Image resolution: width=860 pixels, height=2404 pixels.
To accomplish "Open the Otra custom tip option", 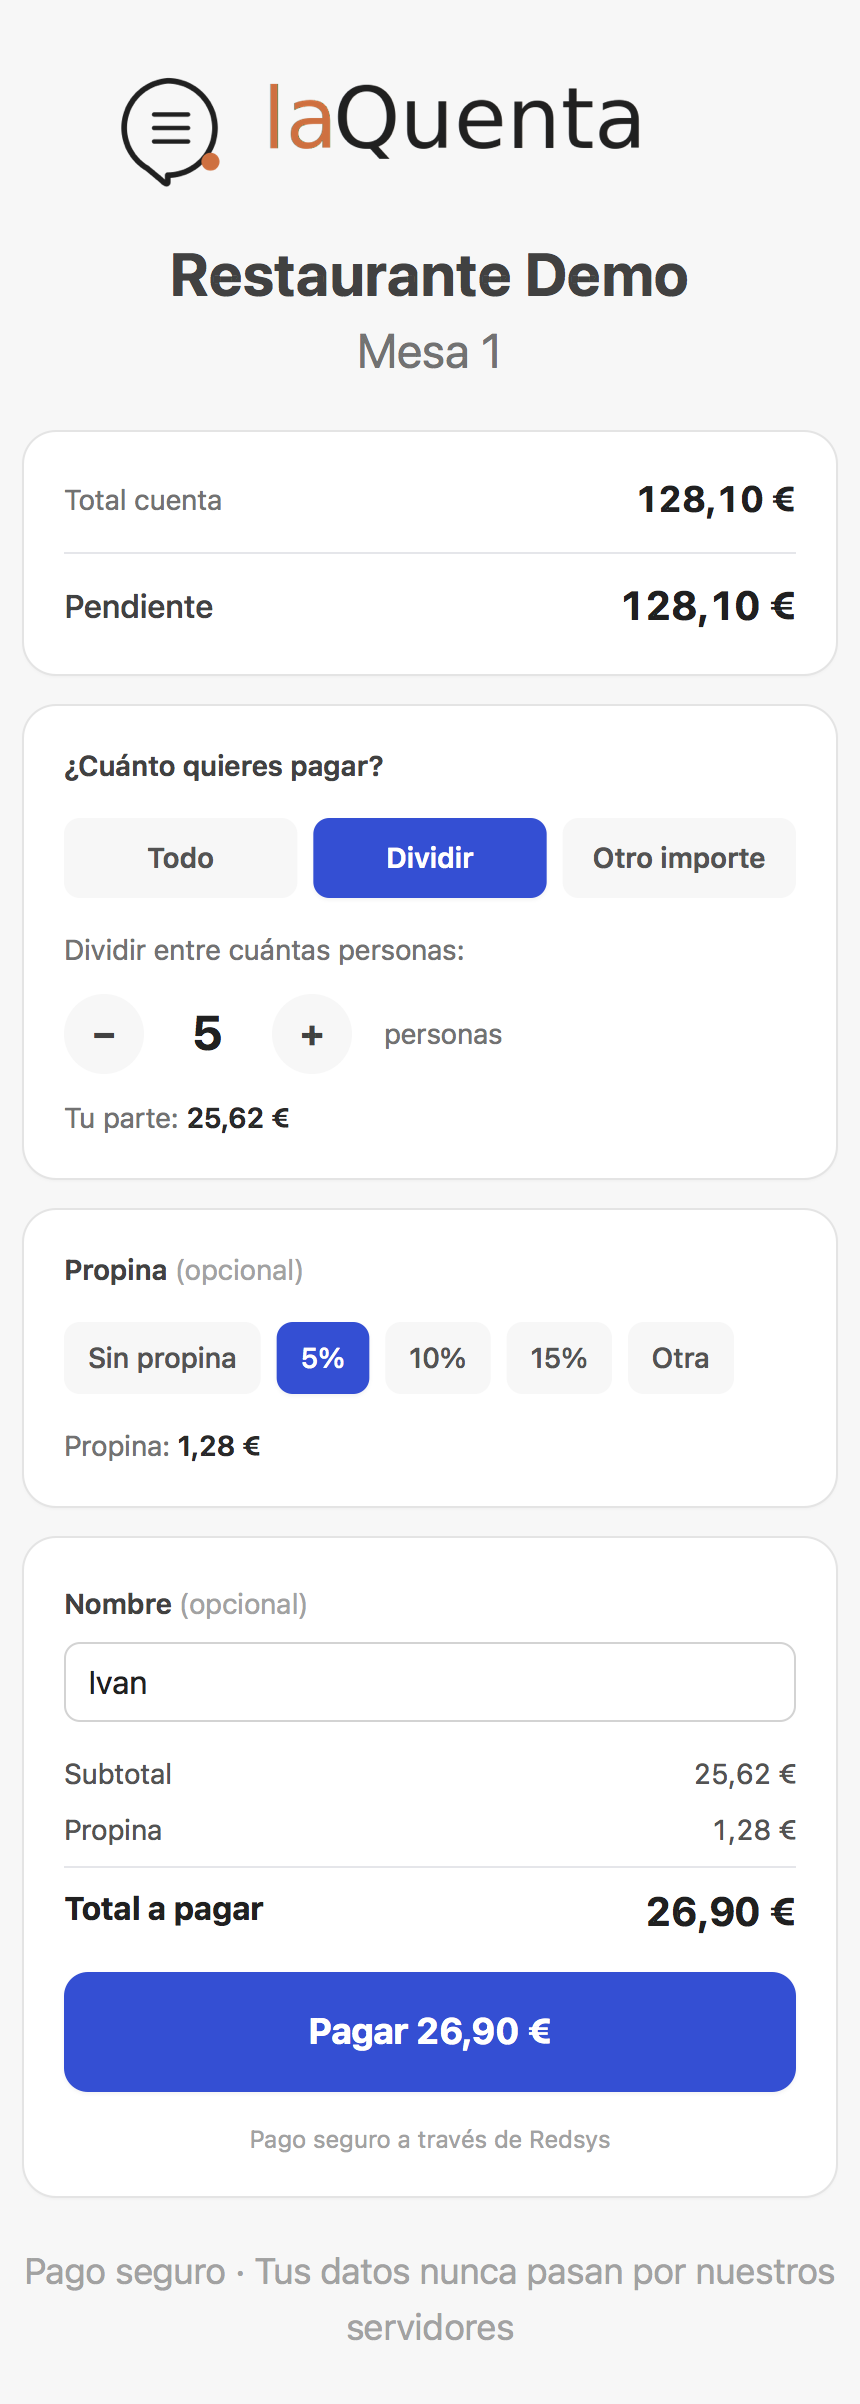I will coord(681,1358).
